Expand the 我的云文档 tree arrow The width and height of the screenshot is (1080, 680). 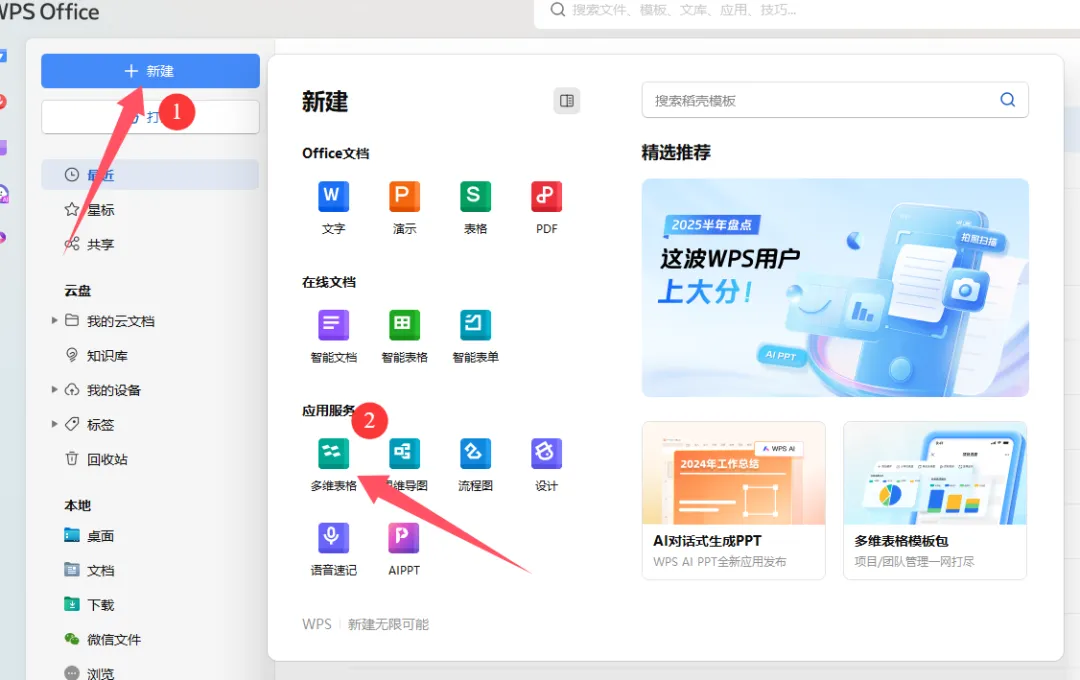click(x=54, y=320)
